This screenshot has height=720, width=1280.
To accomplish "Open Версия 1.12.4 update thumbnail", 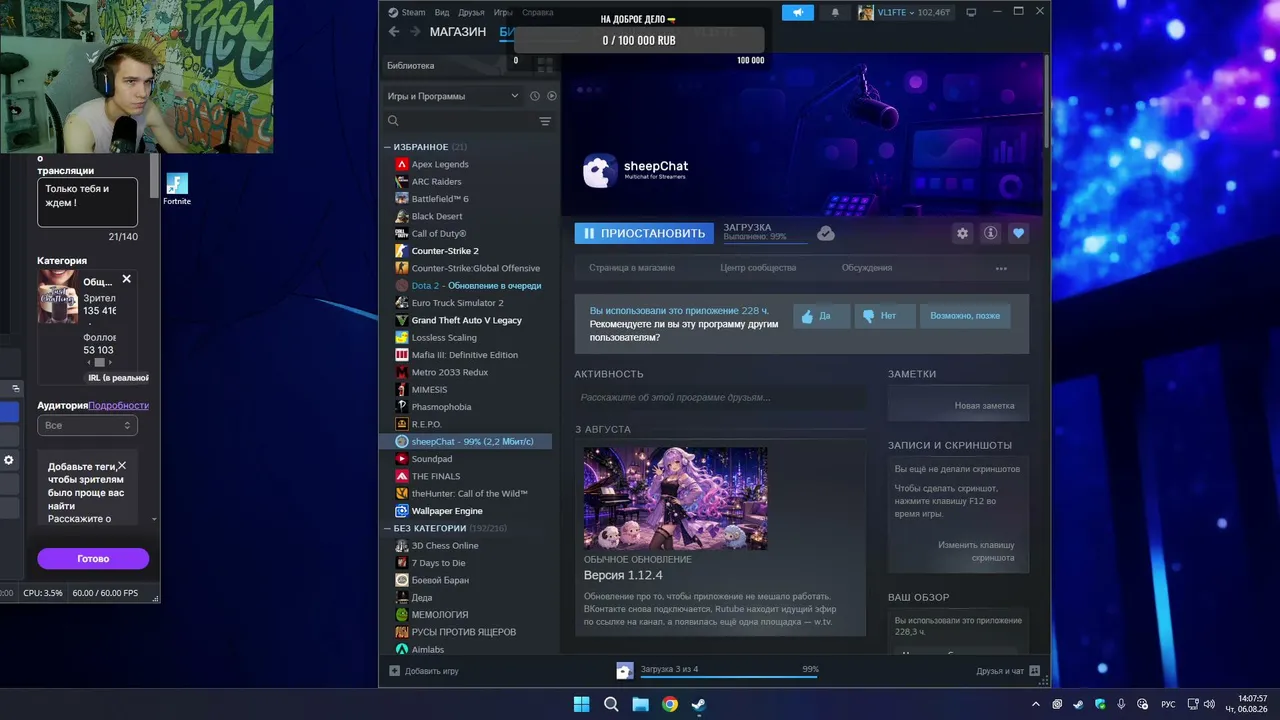I will click(x=676, y=498).
